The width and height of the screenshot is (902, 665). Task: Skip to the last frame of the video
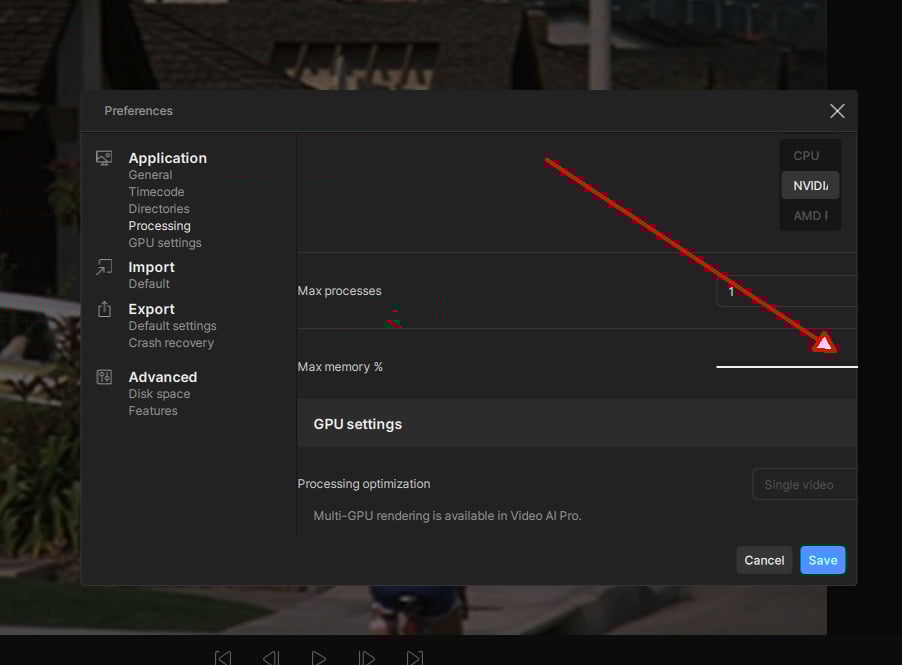(414, 657)
